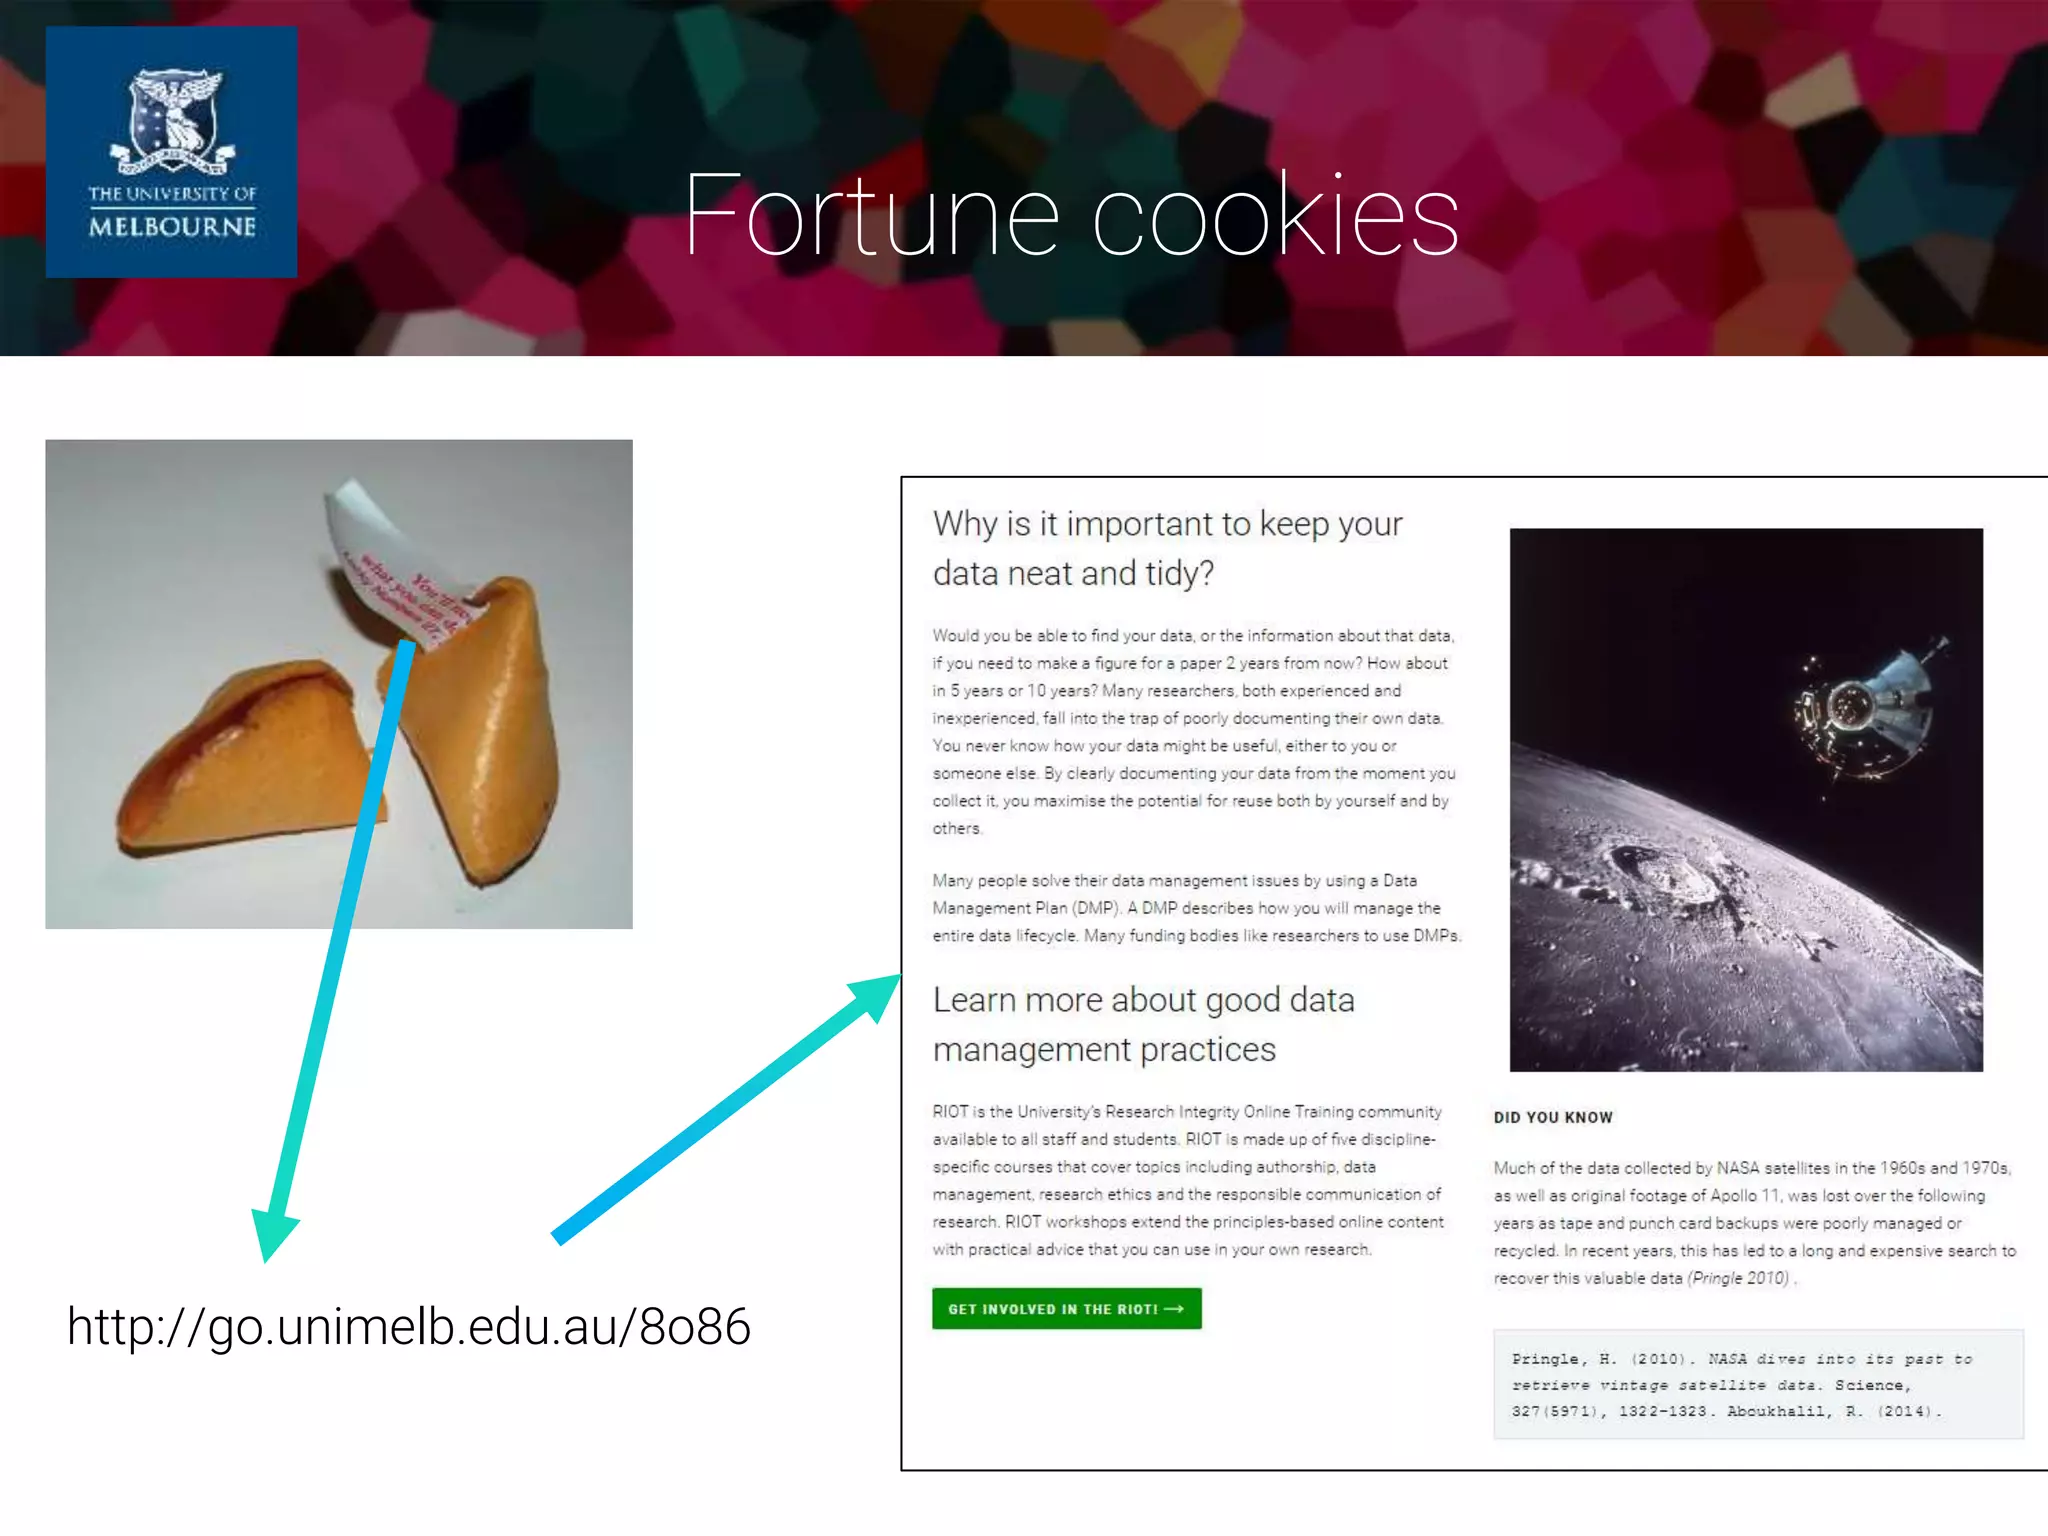Click the NASA satellites data paragraph

point(1755,1223)
